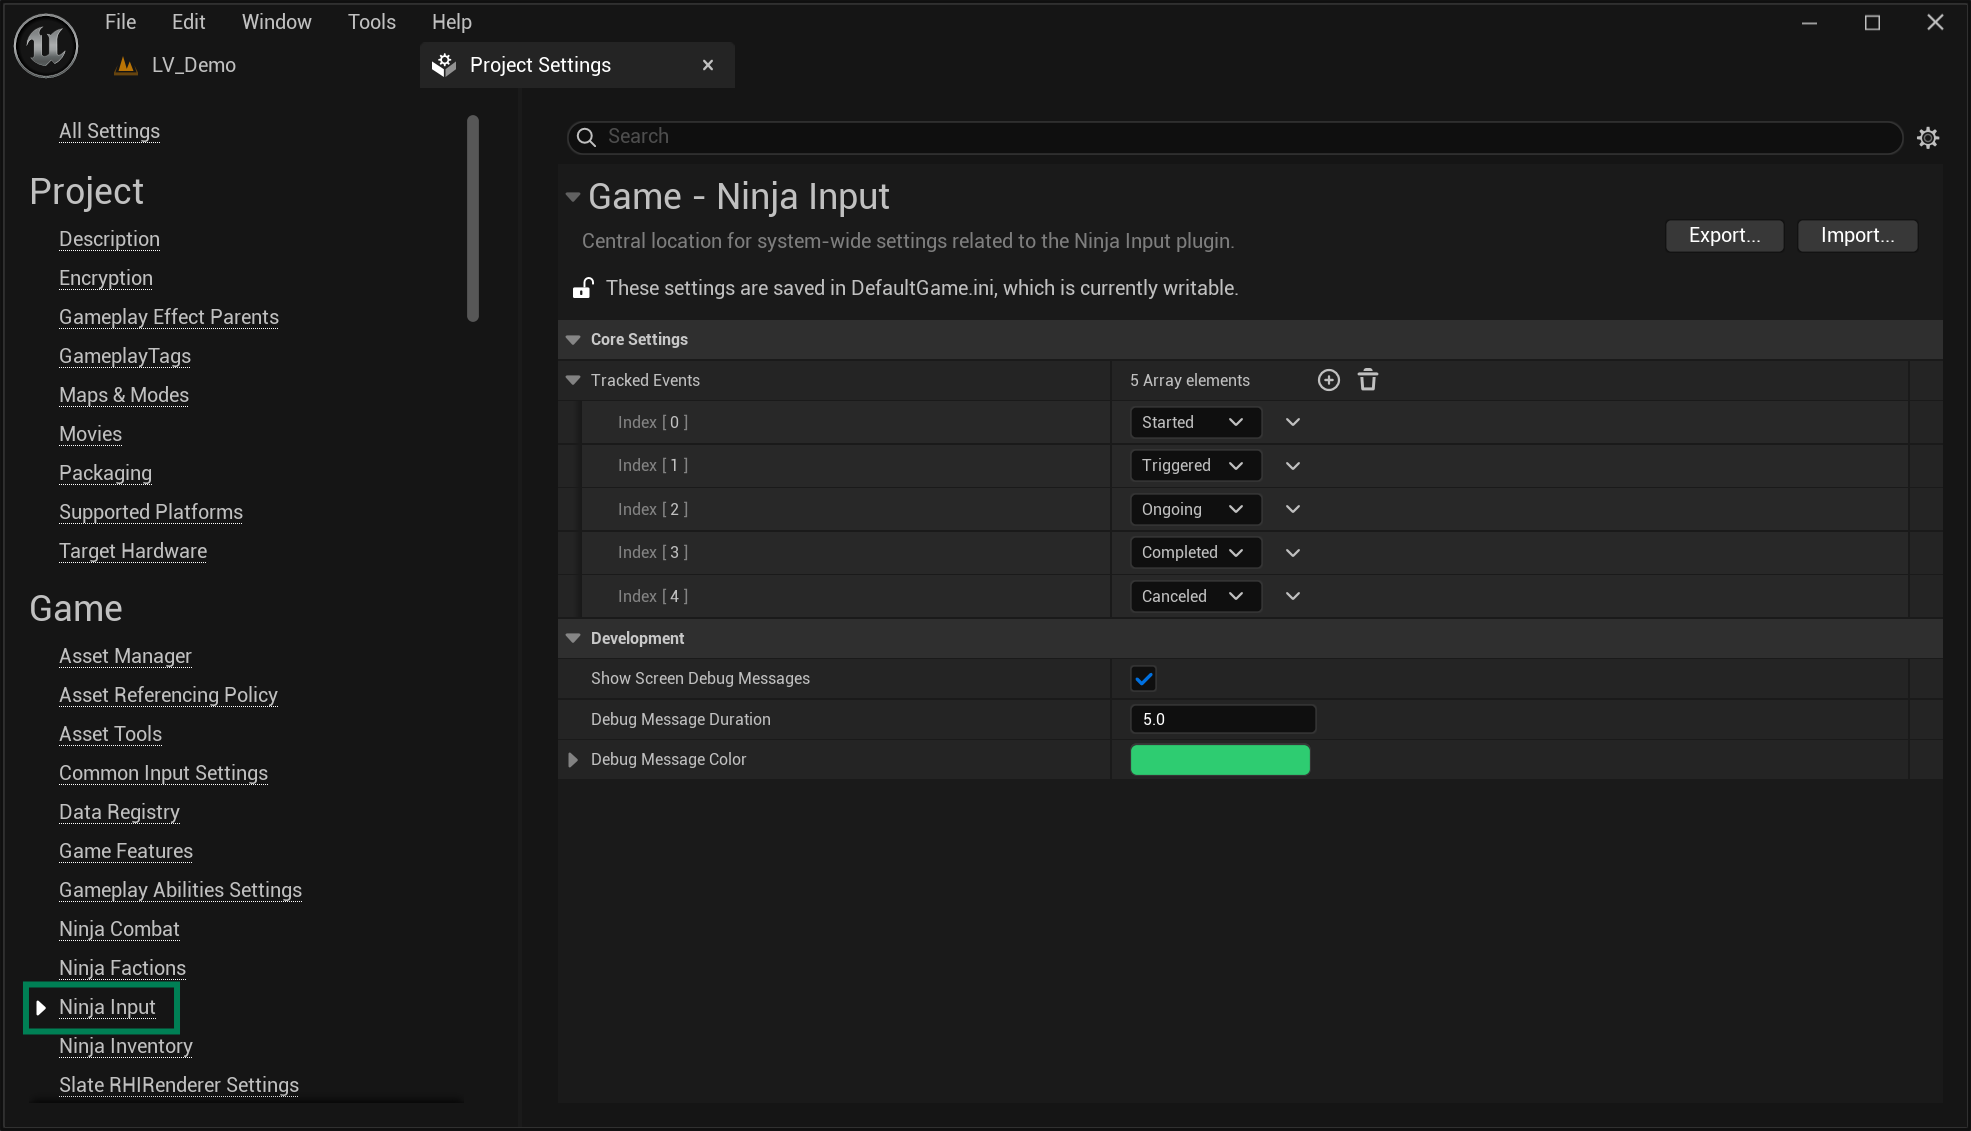Viewport: 1971px width, 1131px height.
Task: Open the Started event dropdown
Action: click(1195, 422)
